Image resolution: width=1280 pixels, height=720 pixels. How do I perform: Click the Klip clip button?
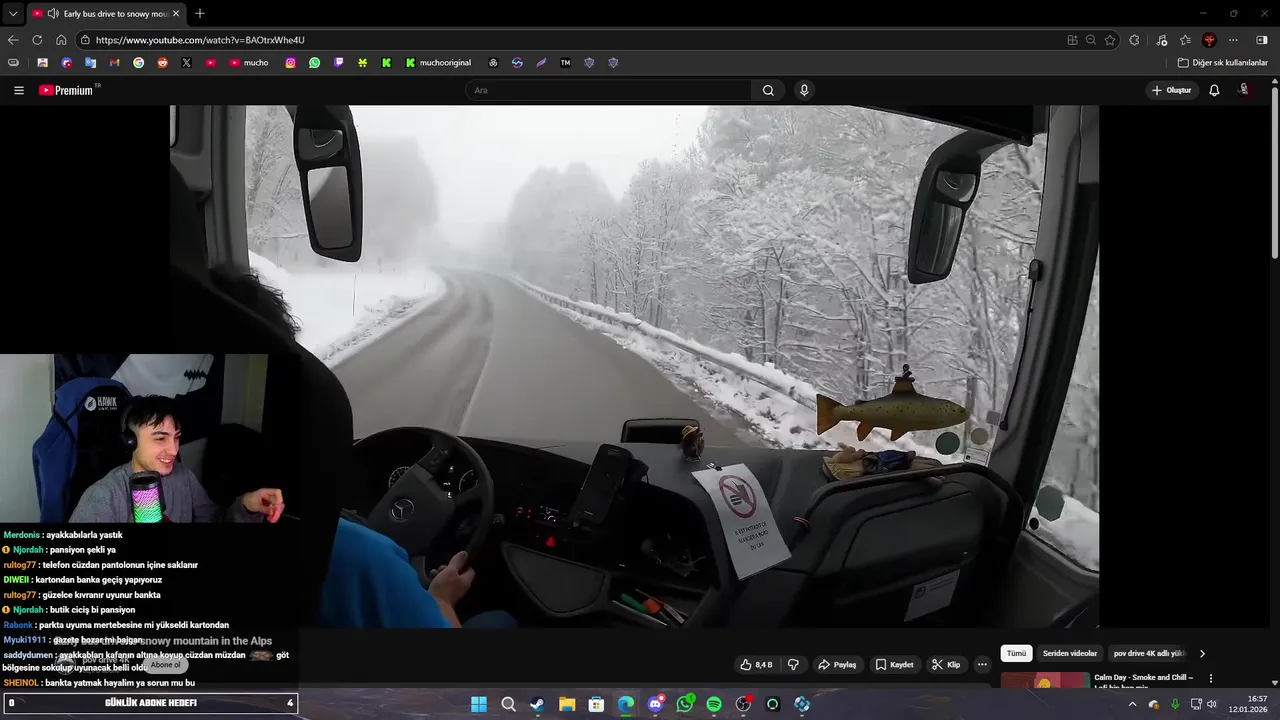(x=946, y=664)
